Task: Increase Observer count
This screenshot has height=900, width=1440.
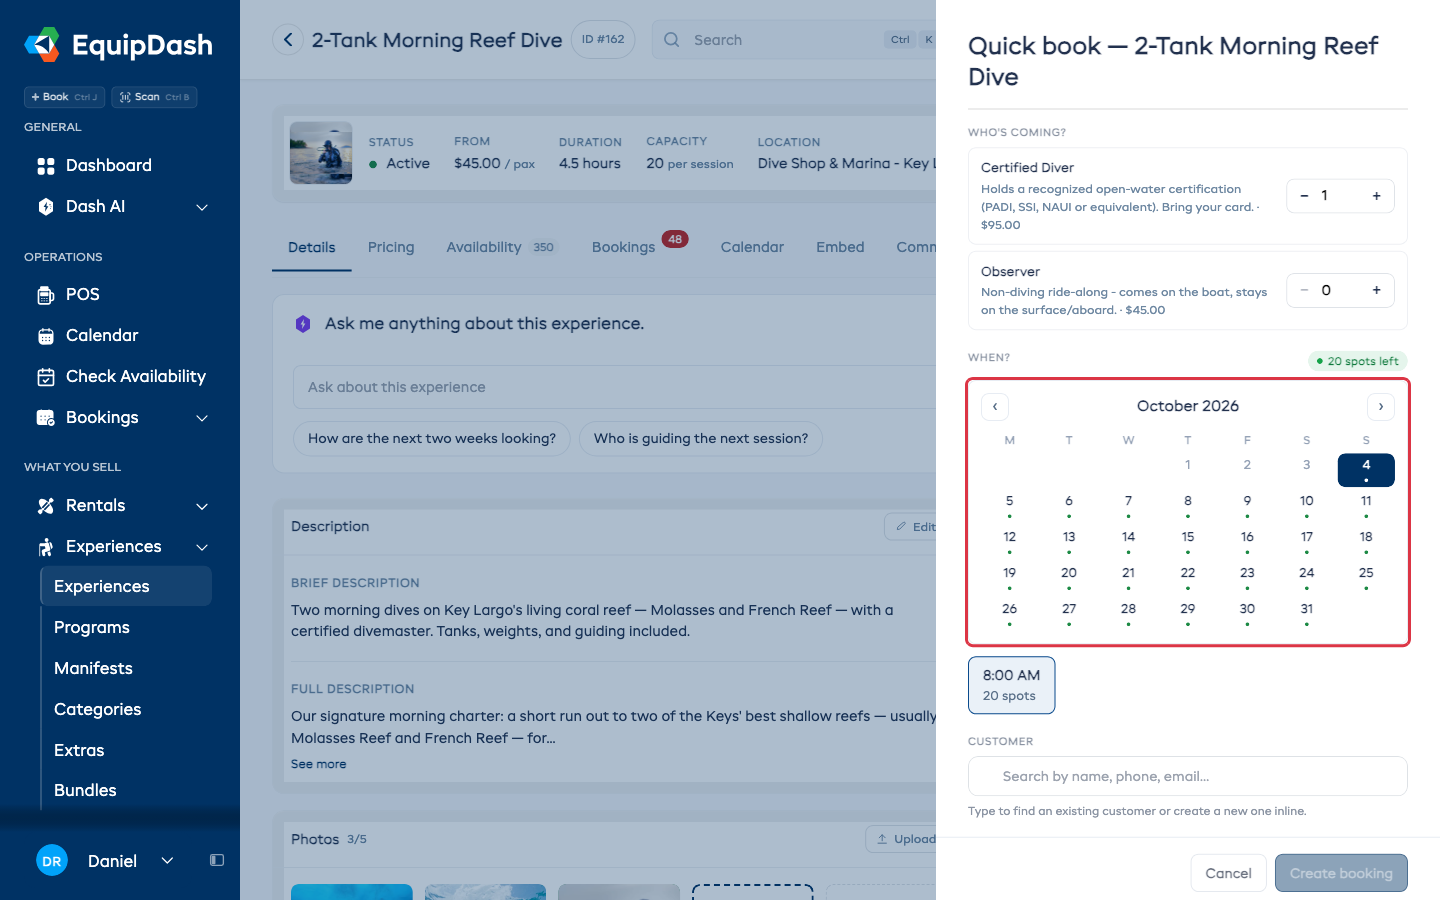Action: (1377, 290)
